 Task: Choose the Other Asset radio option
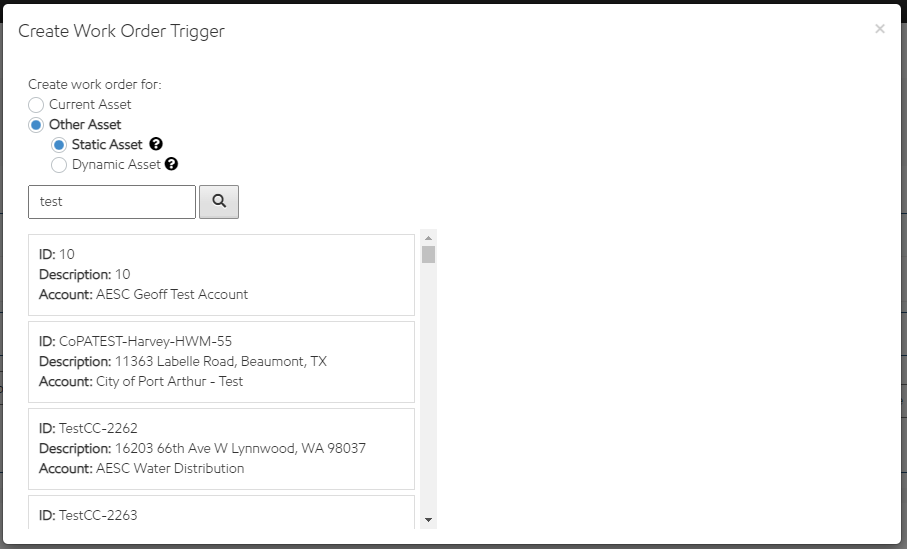(x=36, y=124)
